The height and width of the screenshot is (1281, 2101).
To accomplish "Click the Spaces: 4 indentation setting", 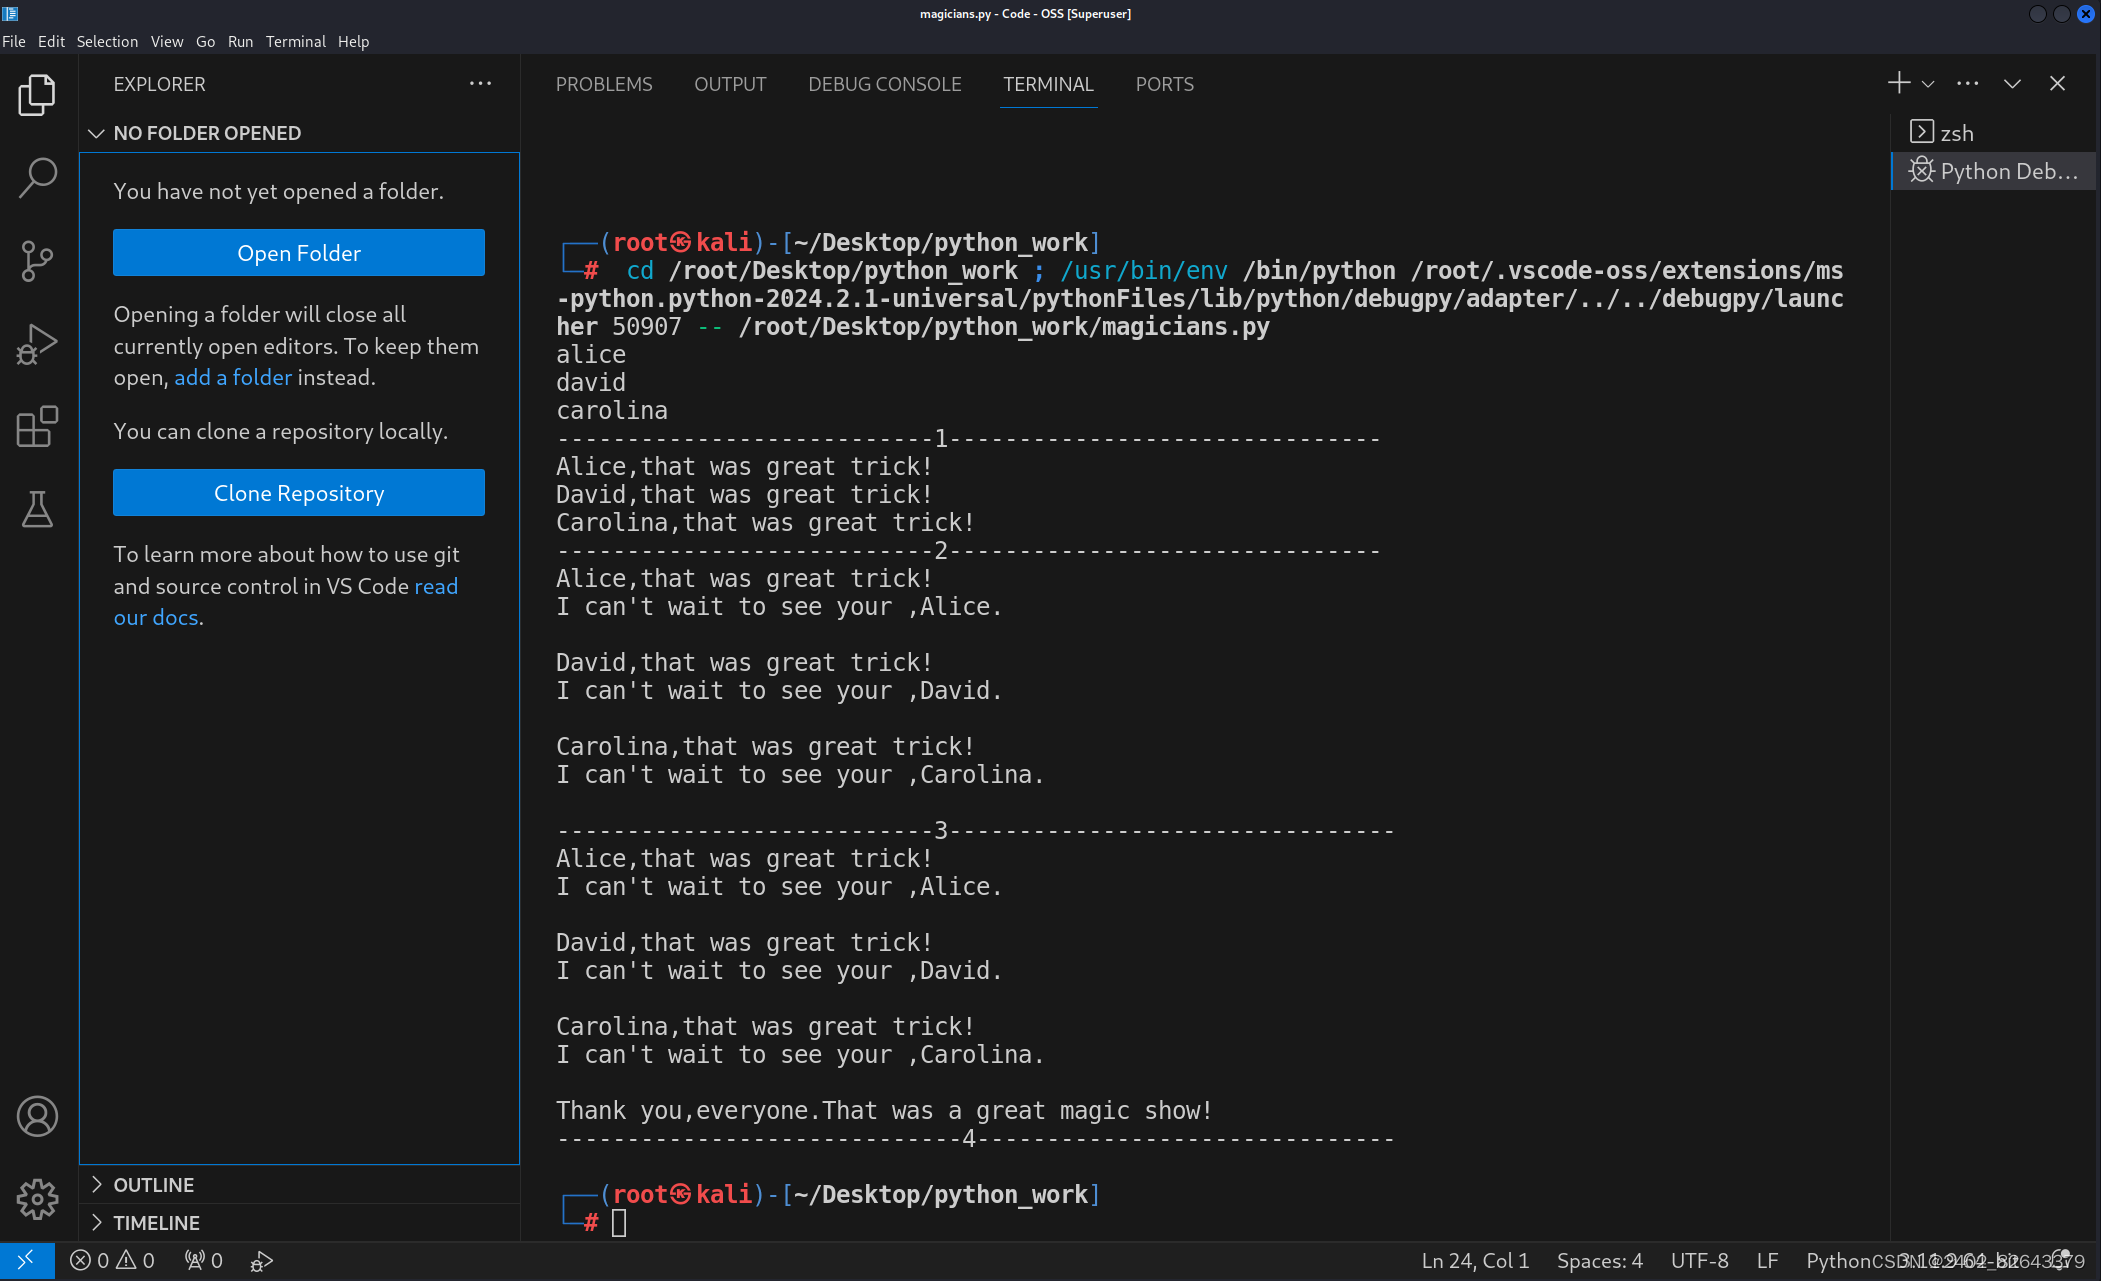I will 1599,1261.
